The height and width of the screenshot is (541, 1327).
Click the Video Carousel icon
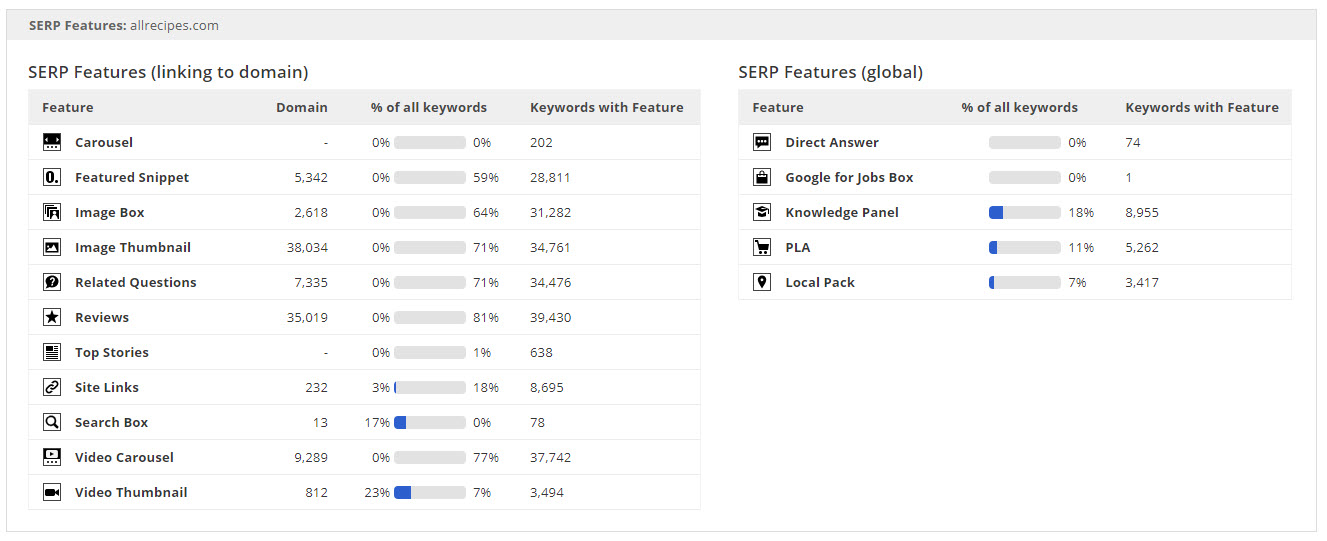[x=53, y=457]
